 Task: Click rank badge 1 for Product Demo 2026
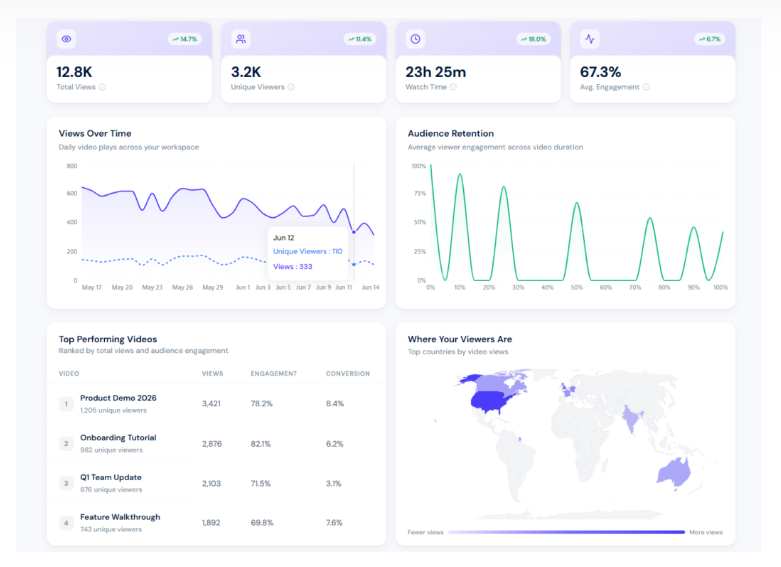[x=66, y=404]
